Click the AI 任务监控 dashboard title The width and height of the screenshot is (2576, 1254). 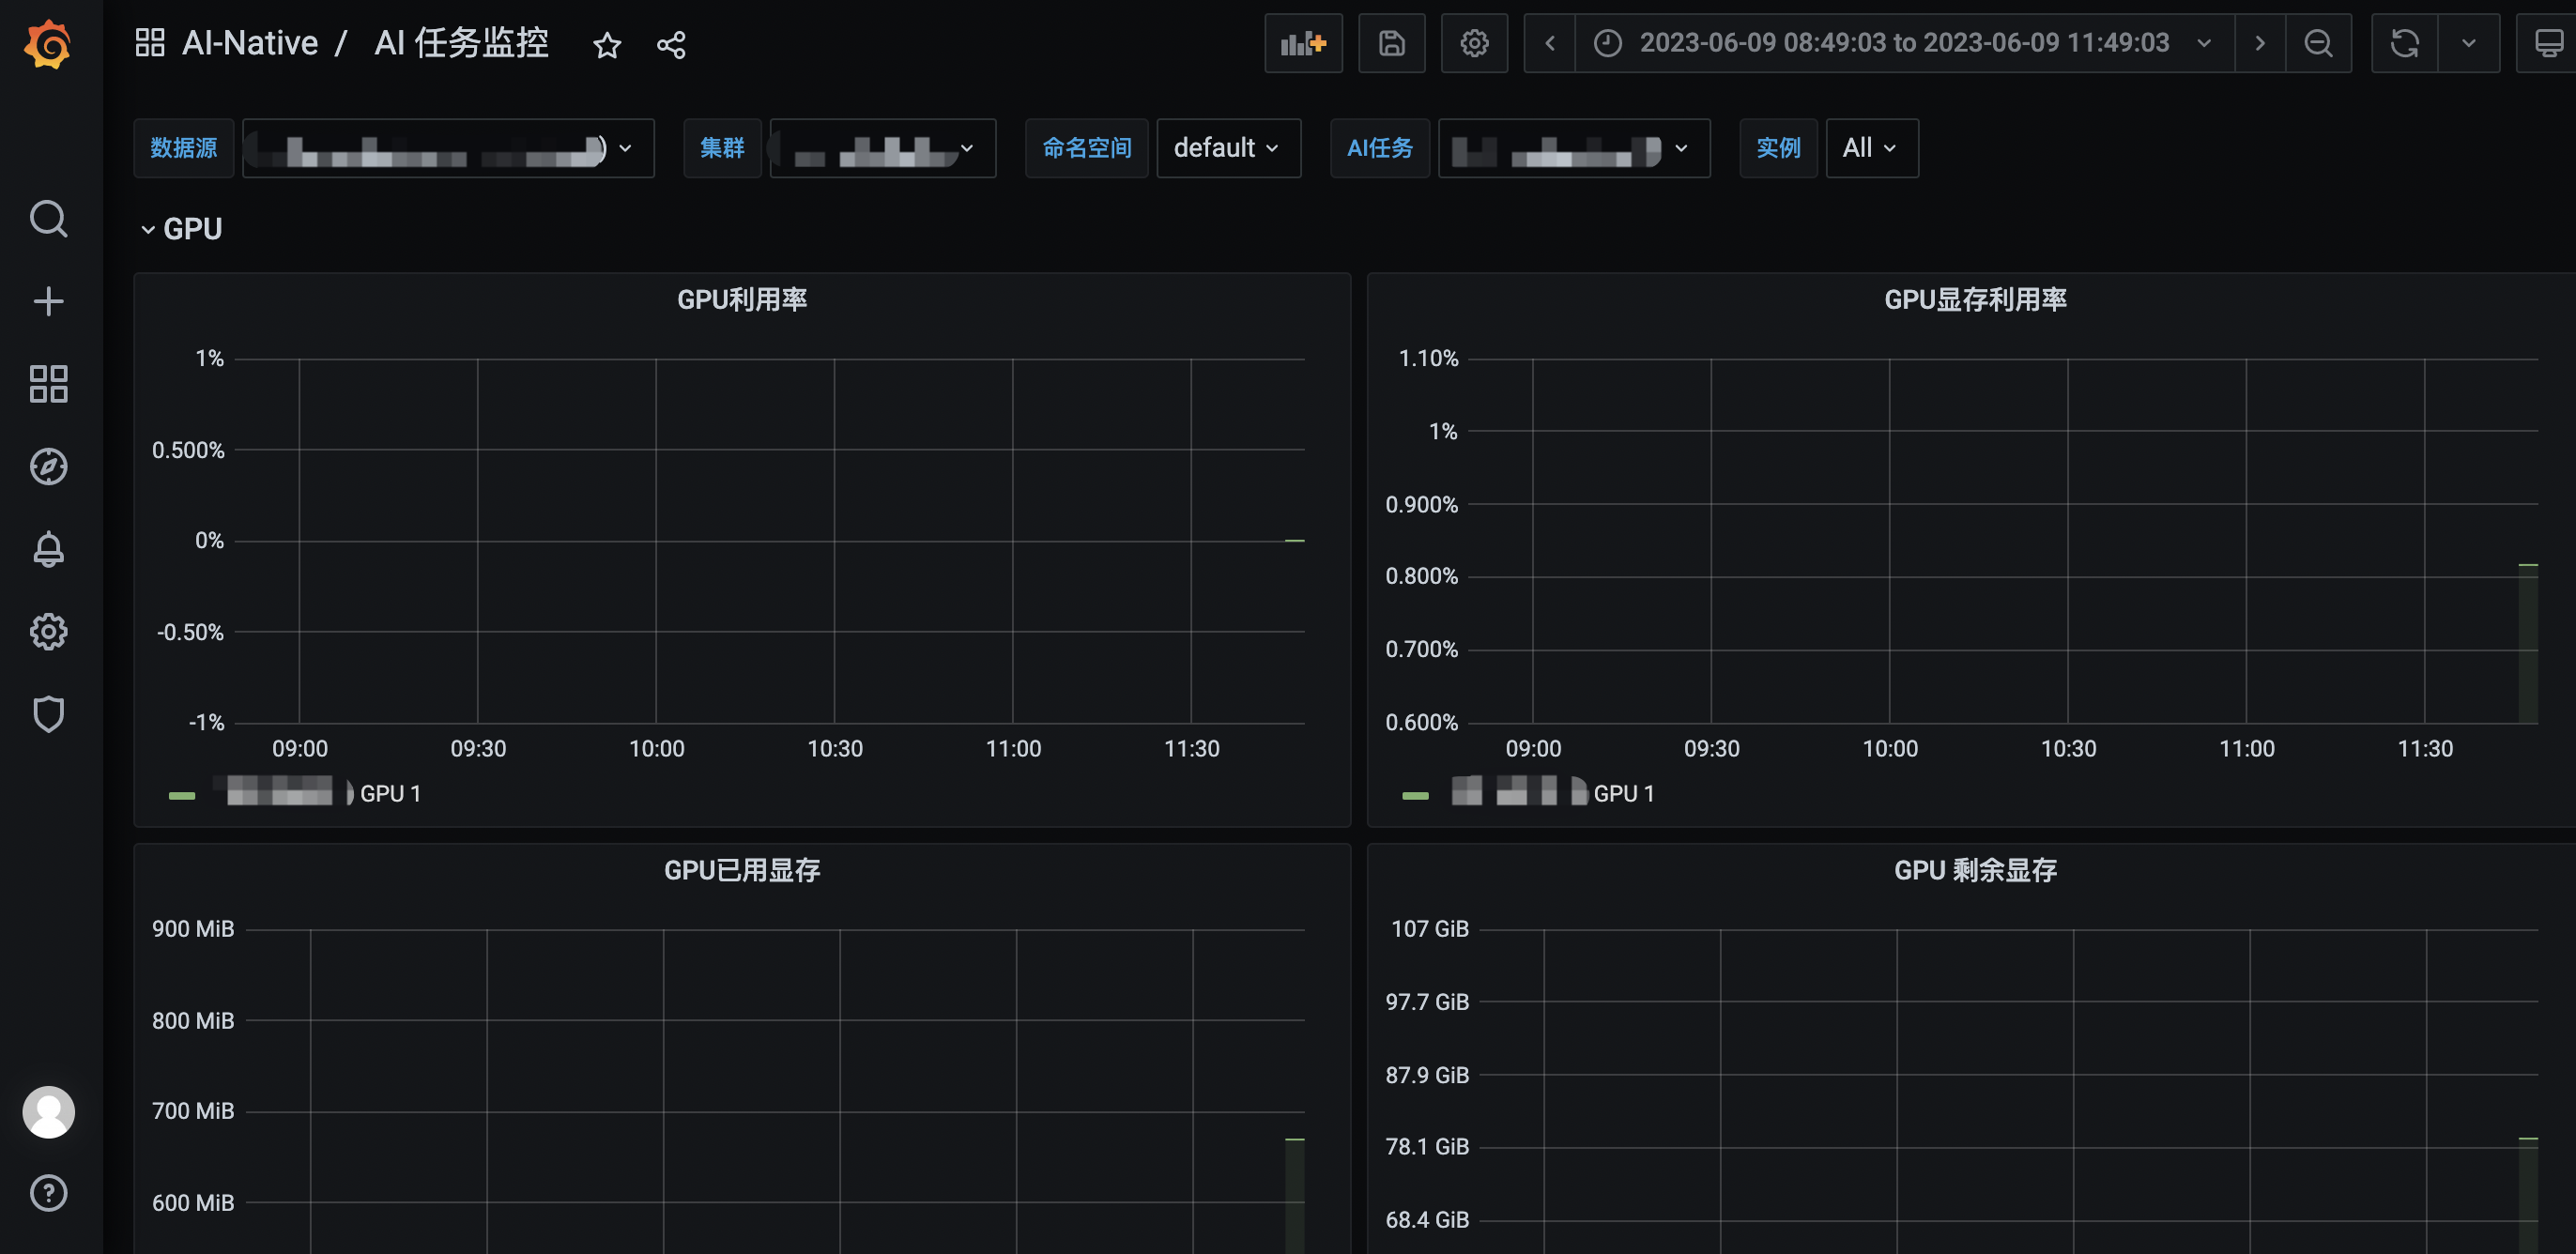[x=462, y=43]
